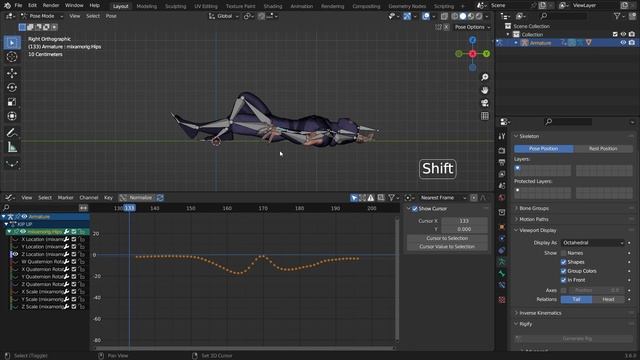Viewport: 640px width, 360px height.
Task: Click the graph editor horizontal scrollbar
Action: pos(244,348)
